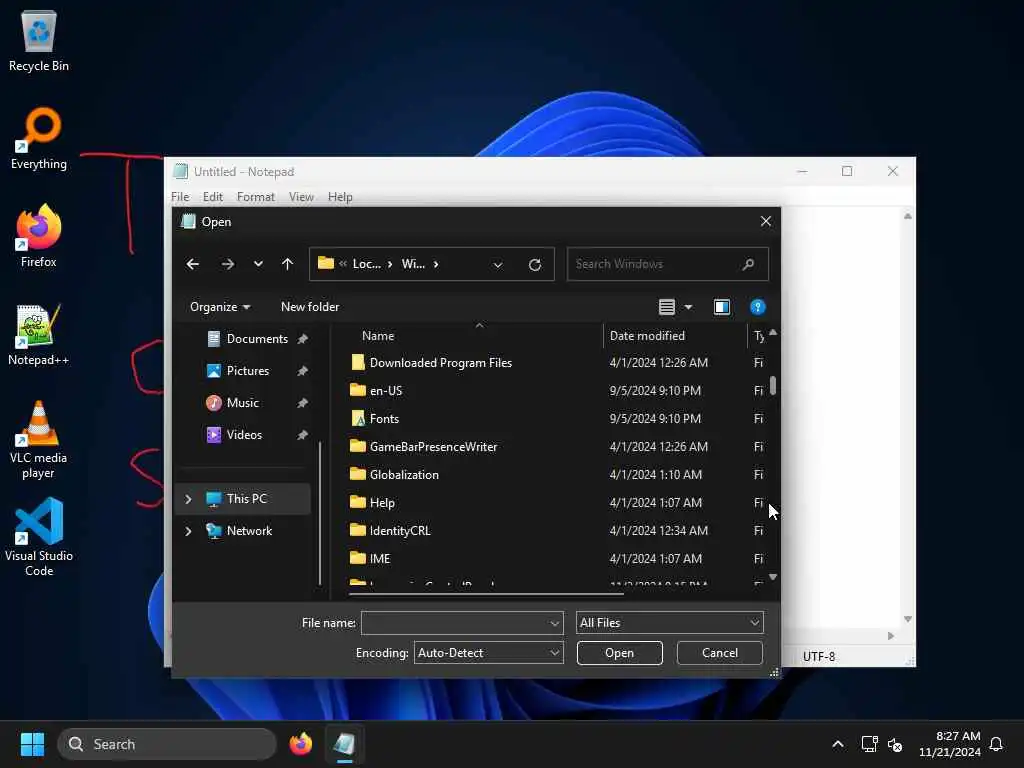Click the pin icon beside Music

pos(302,403)
